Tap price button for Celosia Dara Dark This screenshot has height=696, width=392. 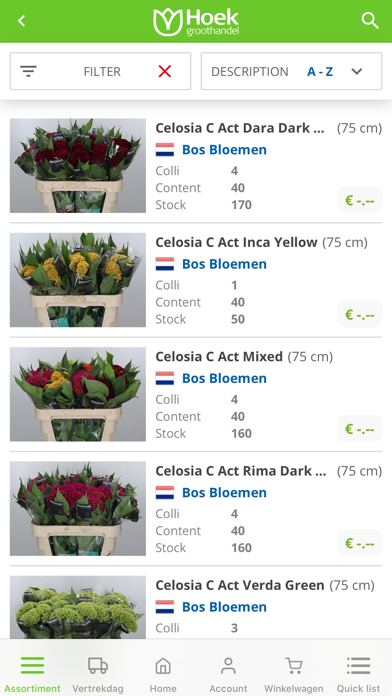point(360,200)
